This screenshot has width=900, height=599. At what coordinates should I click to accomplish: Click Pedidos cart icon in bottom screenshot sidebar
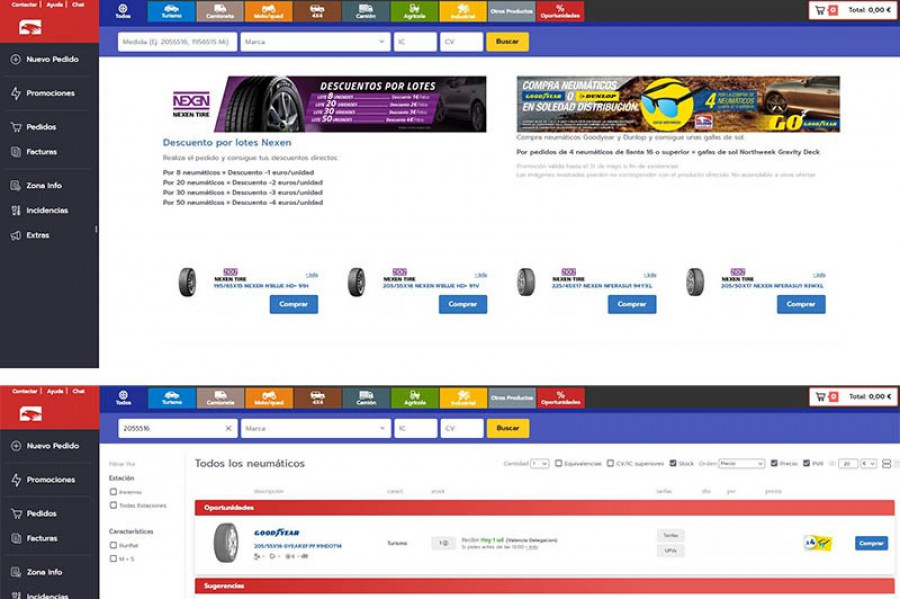click(17, 514)
